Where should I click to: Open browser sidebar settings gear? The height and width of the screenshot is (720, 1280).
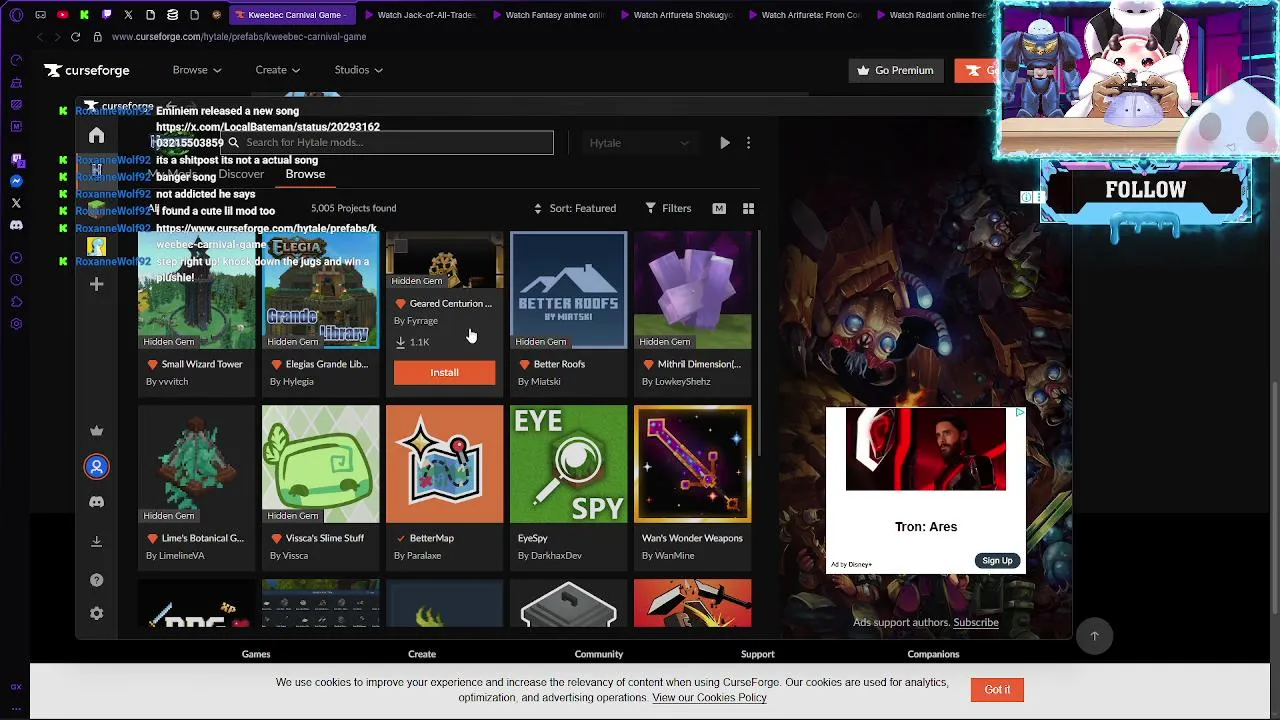tap(16, 324)
